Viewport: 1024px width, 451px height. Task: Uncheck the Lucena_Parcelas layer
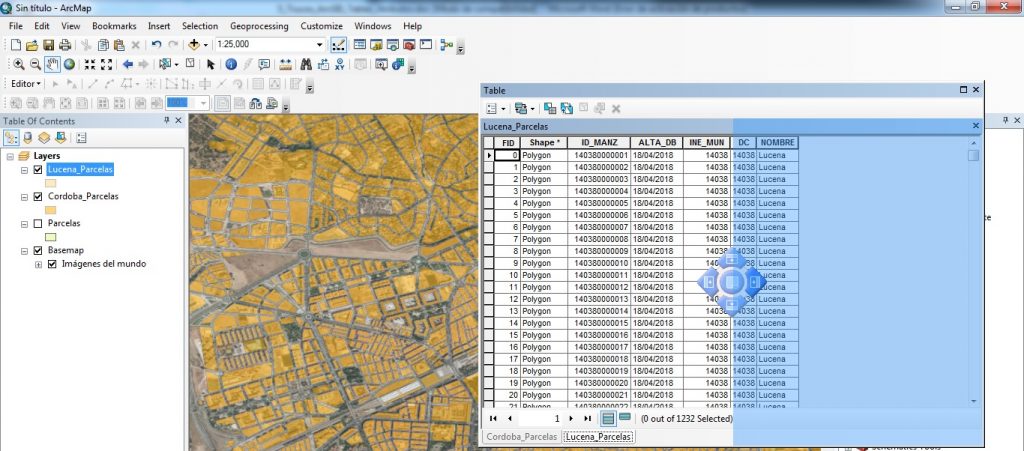click(x=38, y=170)
